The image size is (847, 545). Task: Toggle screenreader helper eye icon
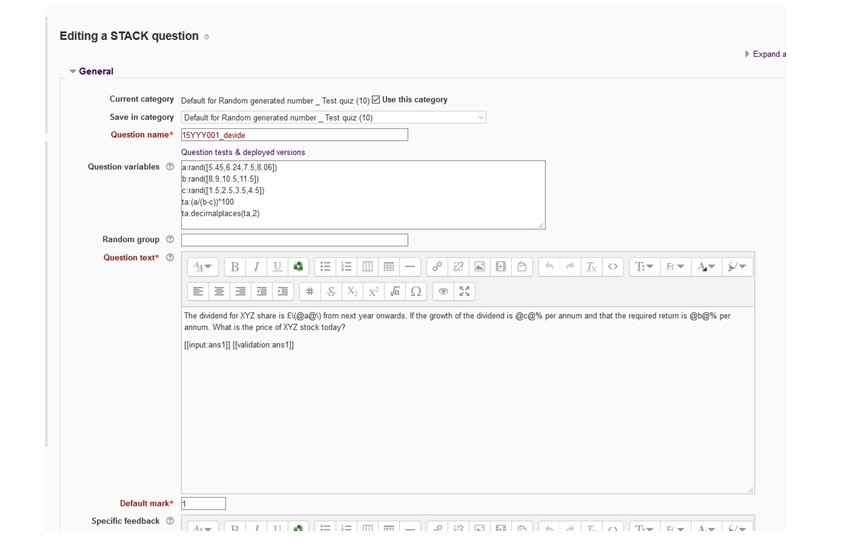point(443,292)
